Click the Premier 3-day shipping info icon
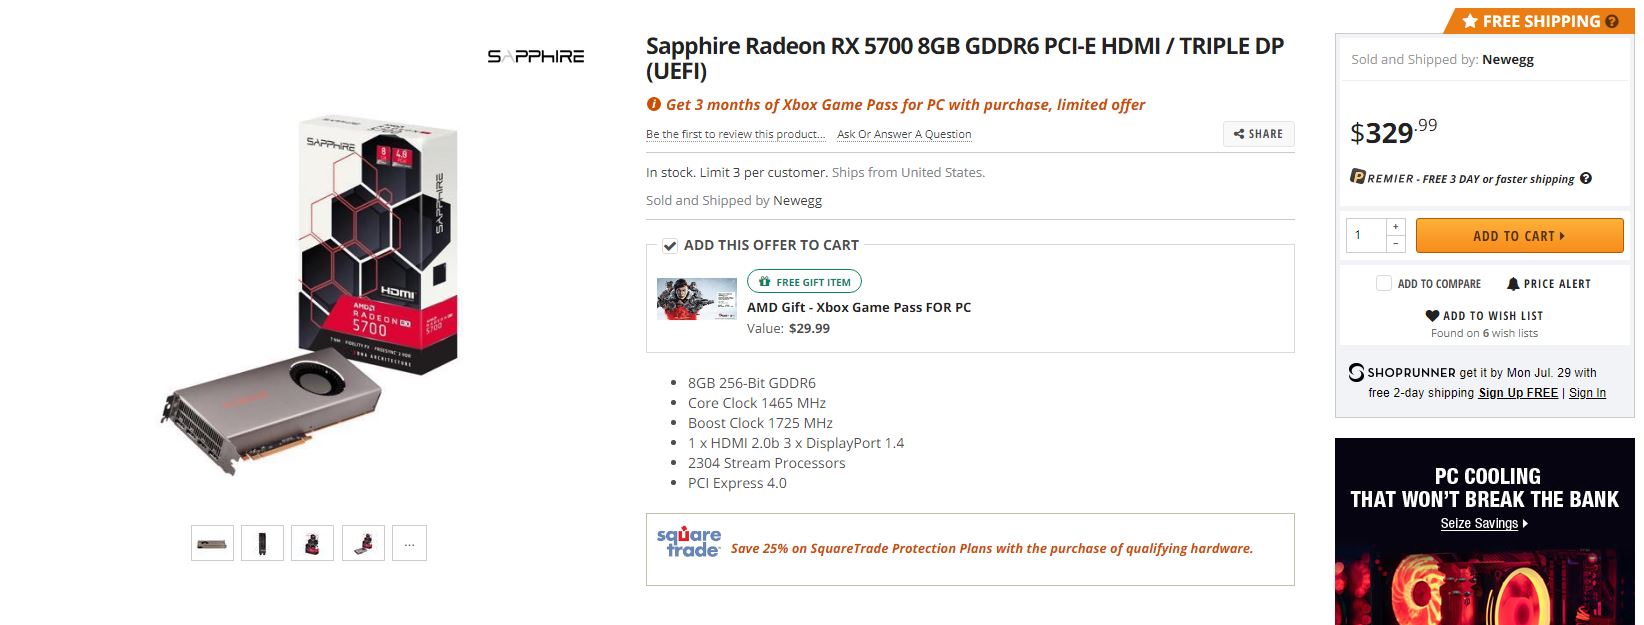 1586,179
